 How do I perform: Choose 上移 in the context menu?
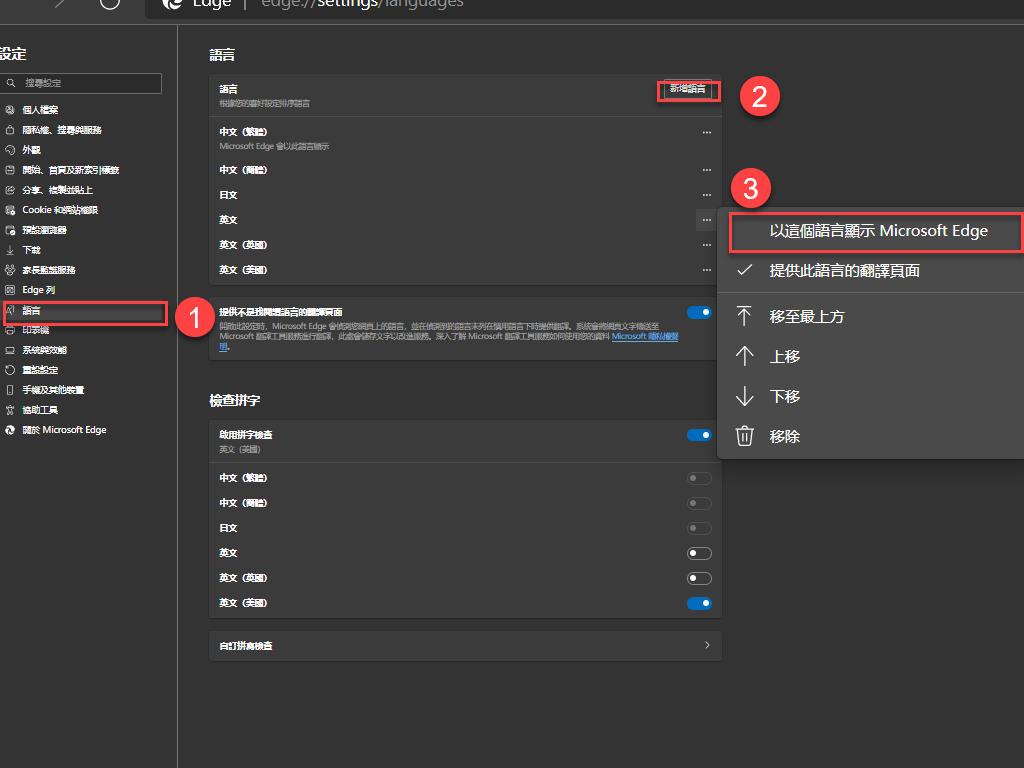click(x=871, y=357)
